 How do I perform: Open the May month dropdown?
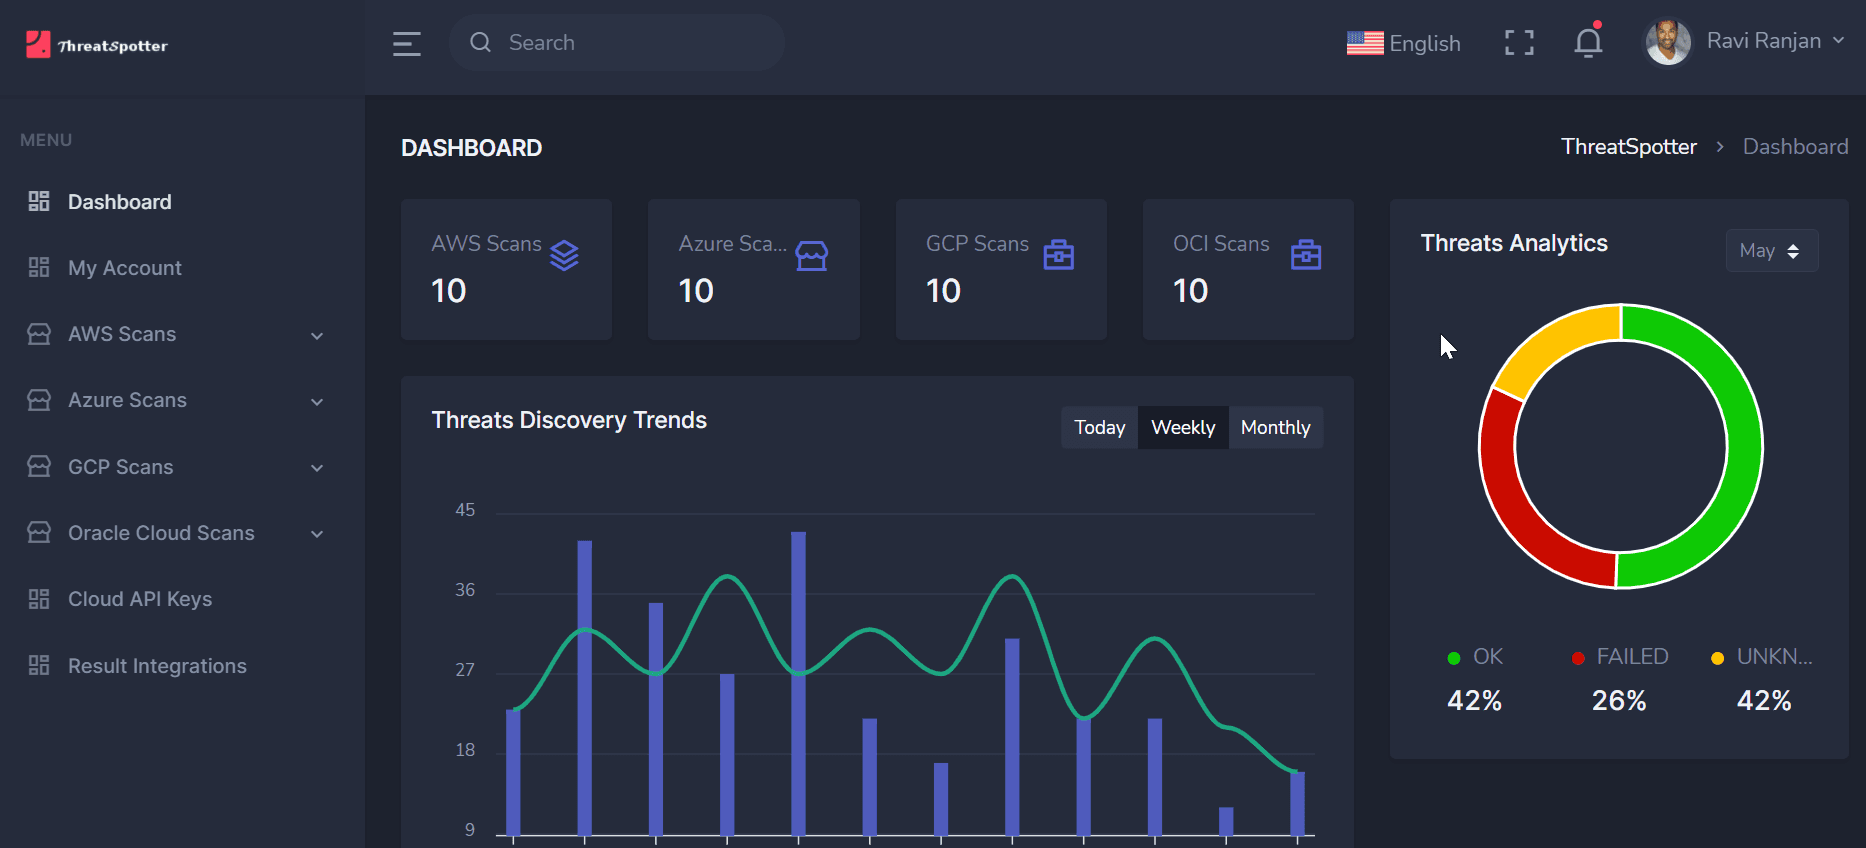(1772, 251)
